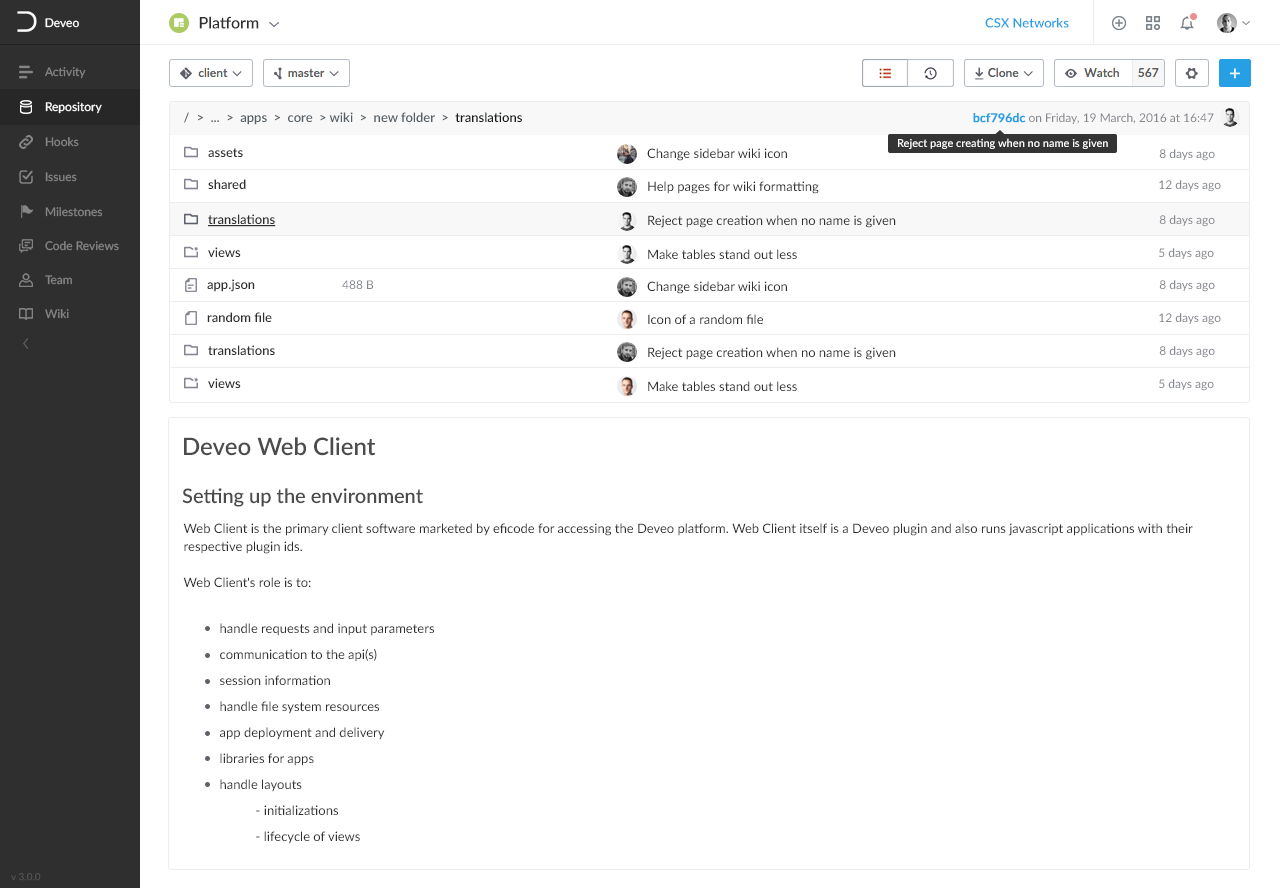Go to new folder in breadcrumb
This screenshot has width=1280, height=888.
pos(404,118)
